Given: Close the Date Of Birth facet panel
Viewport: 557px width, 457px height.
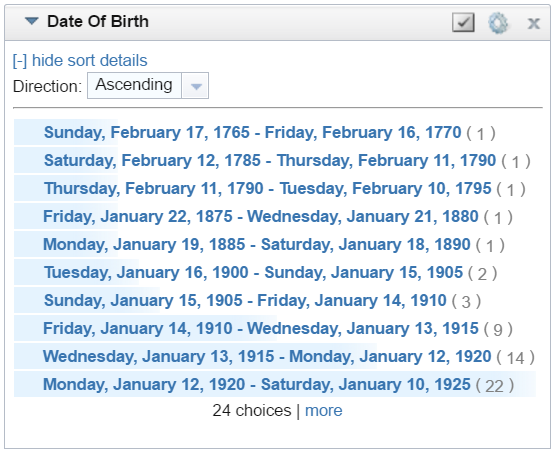Looking at the screenshot, I should coord(534,24).
